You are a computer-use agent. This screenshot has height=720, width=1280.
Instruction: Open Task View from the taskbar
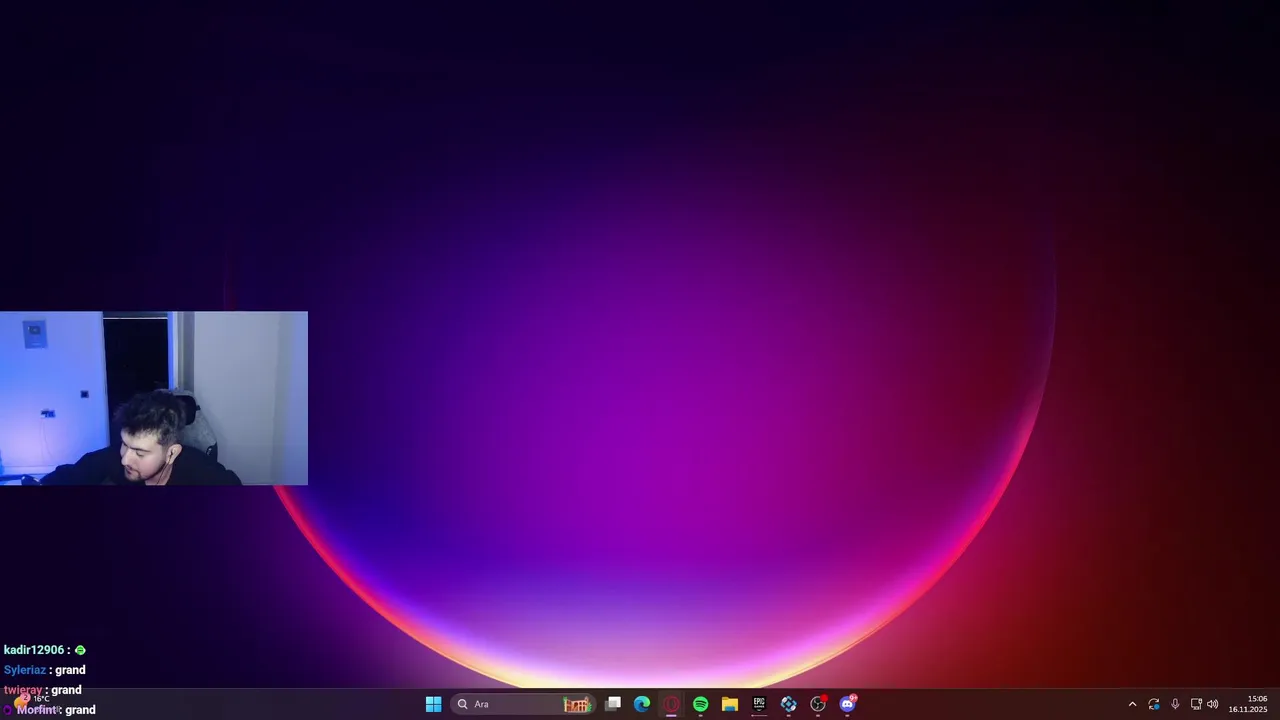613,704
